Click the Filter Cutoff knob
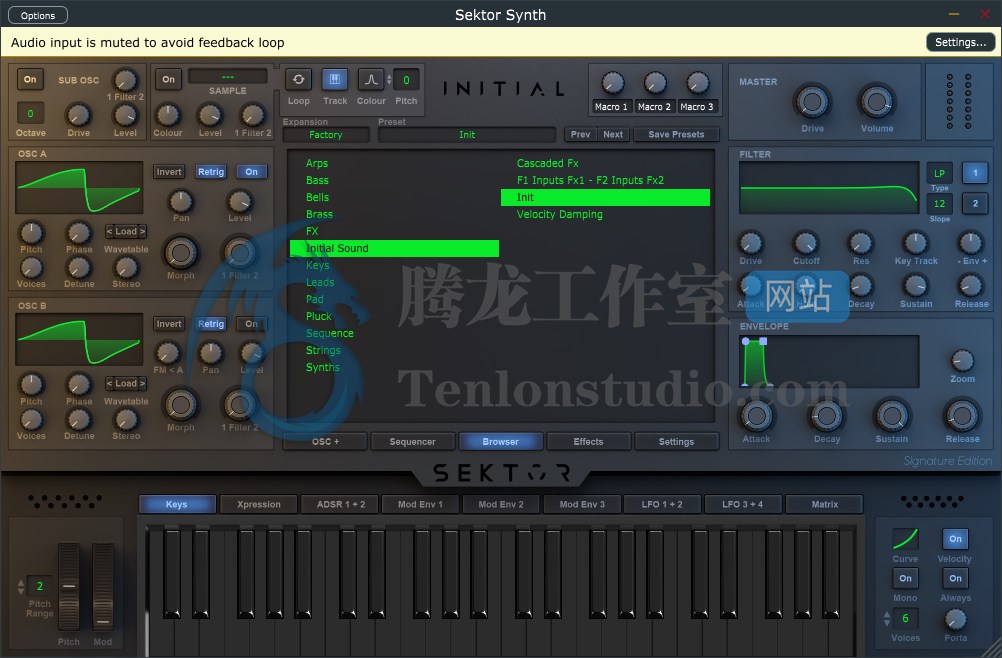 click(x=806, y=243)
